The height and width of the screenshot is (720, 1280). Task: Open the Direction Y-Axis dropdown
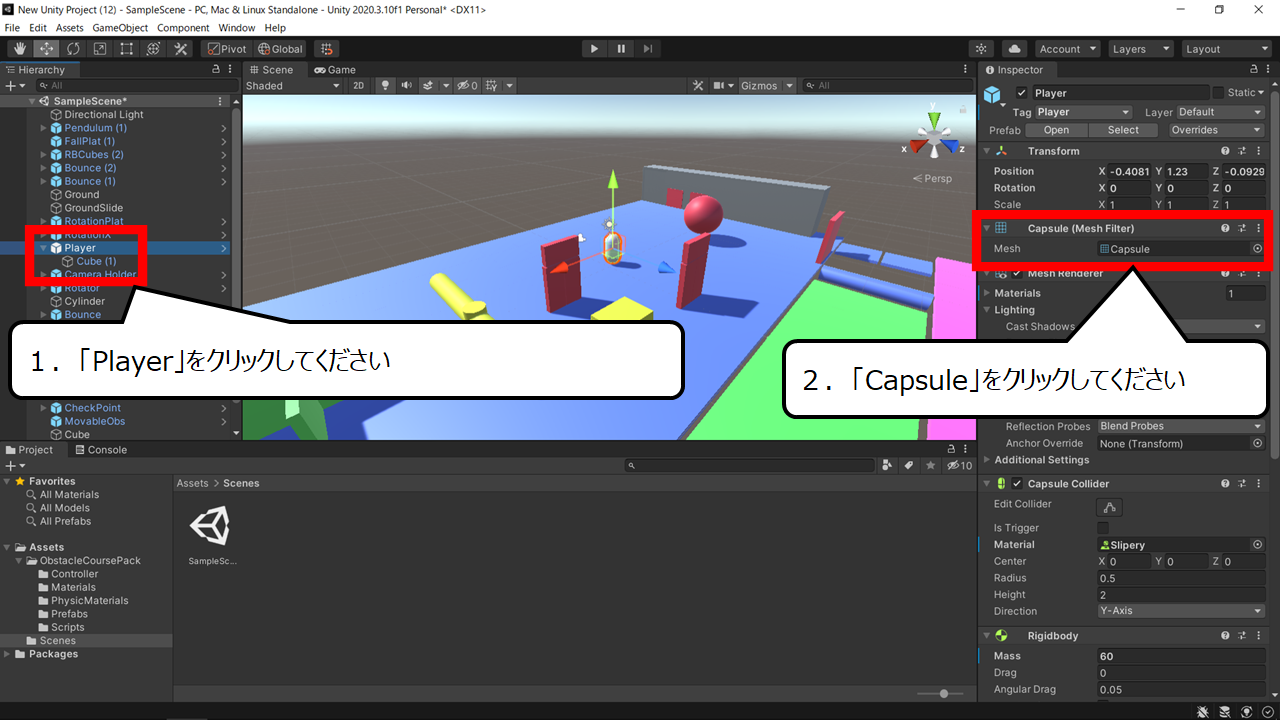pyautogui.click(x=1181, y=611)
